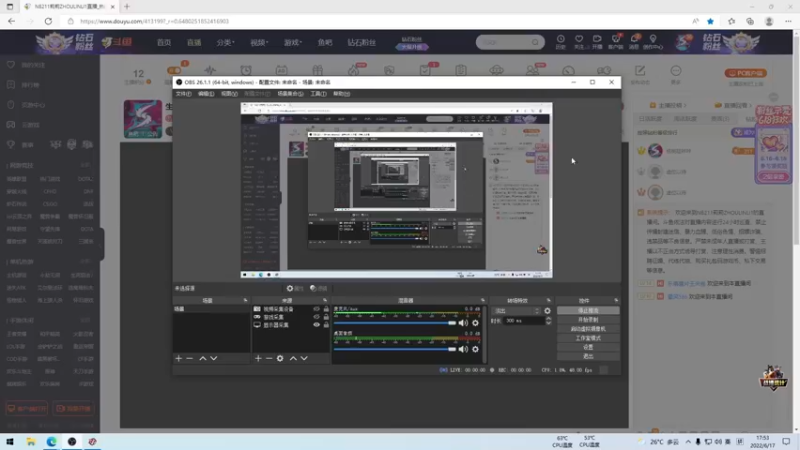The width and height of the screenshot is (800, 450).
Task: Click 停止推流 stop streaming button
Action: pyautogui.click(x=588, y=311)
